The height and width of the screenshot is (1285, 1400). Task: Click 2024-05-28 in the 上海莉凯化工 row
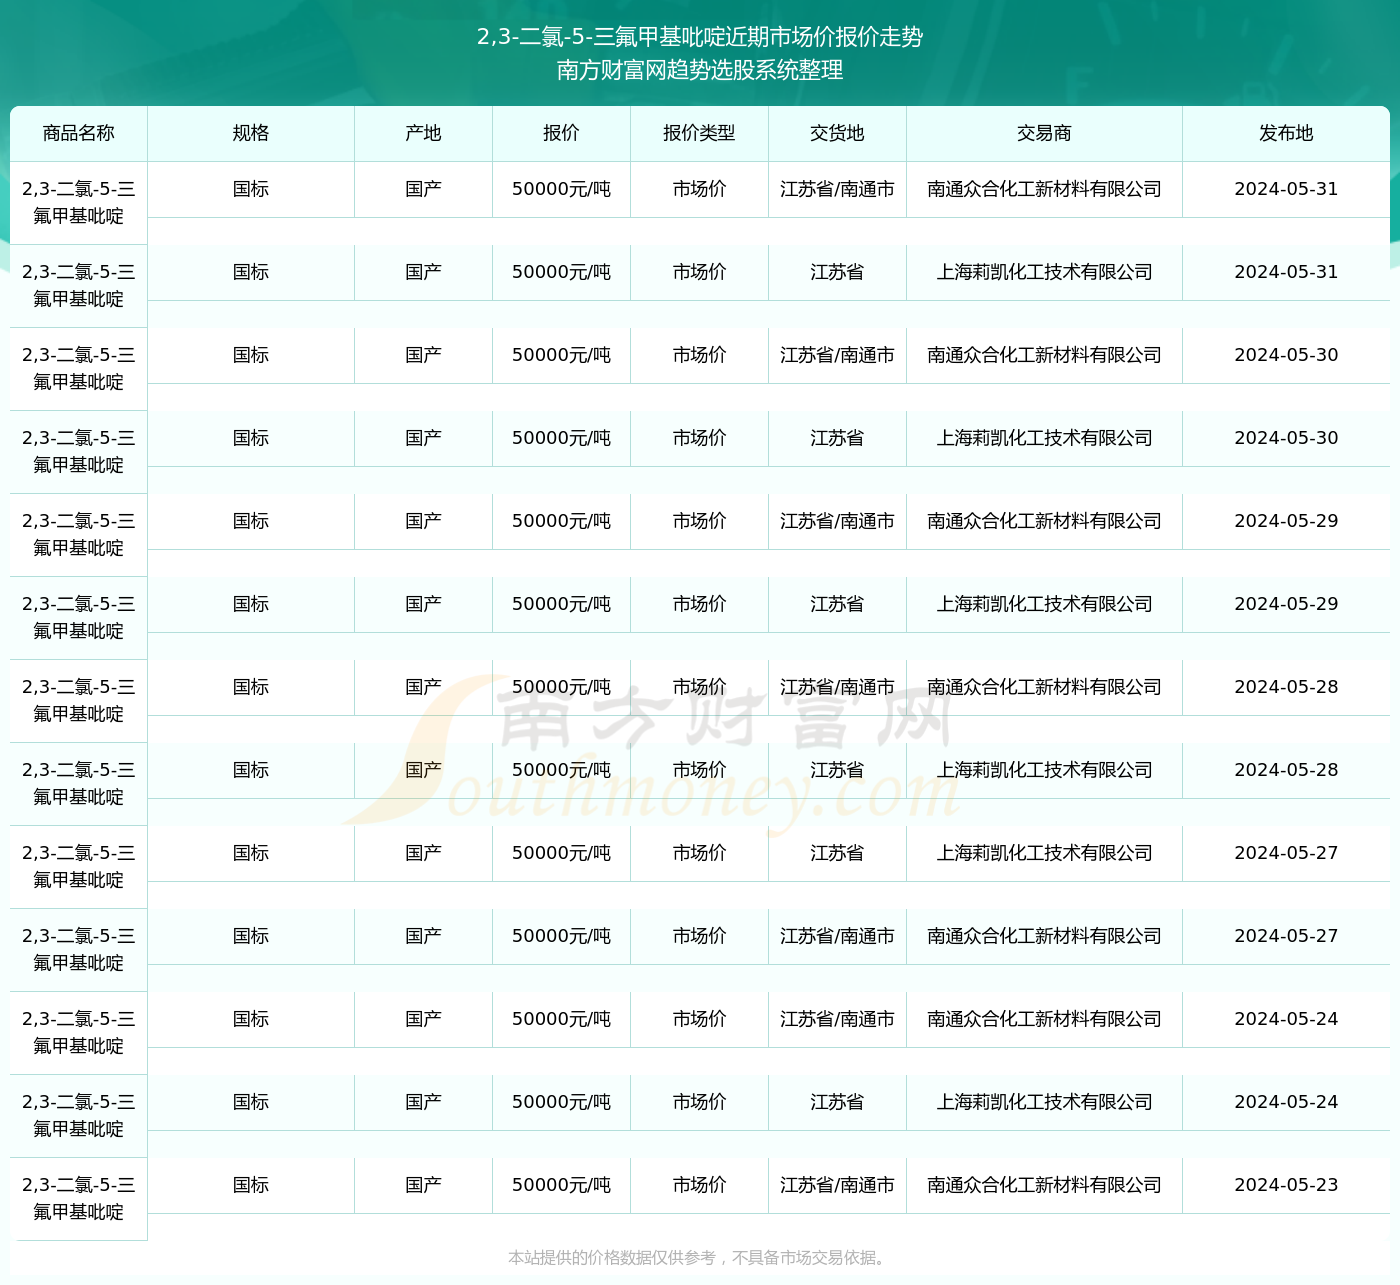click(1286, 770)
